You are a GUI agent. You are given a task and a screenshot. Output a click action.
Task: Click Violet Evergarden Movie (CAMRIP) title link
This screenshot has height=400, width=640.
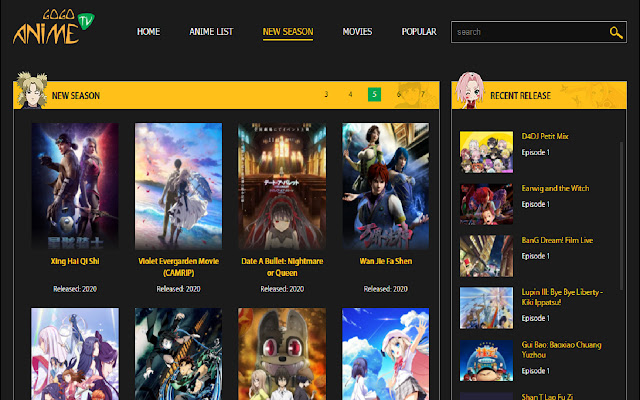pos(178,267)
